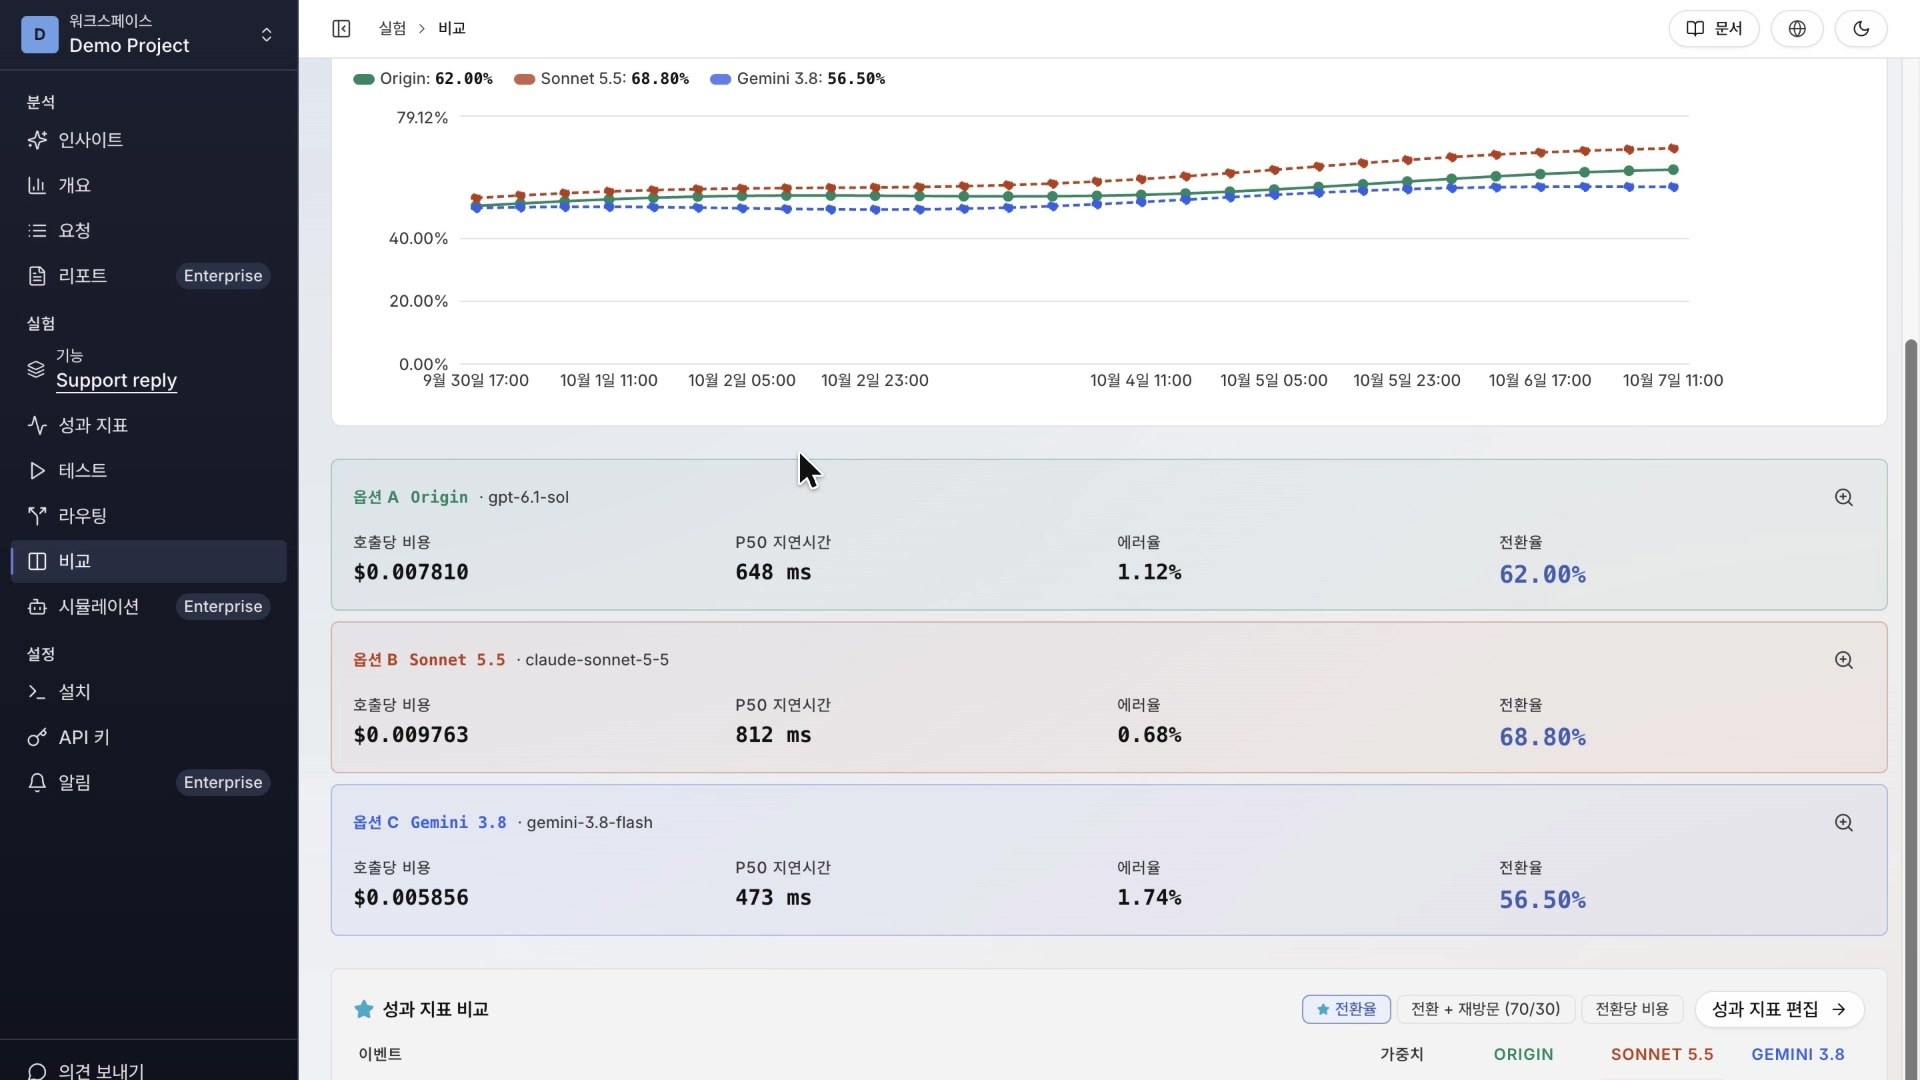Screen dimensions: 1920x1080
Task: Select 비교 in the sidebar
Action: [x=149, y=561]
